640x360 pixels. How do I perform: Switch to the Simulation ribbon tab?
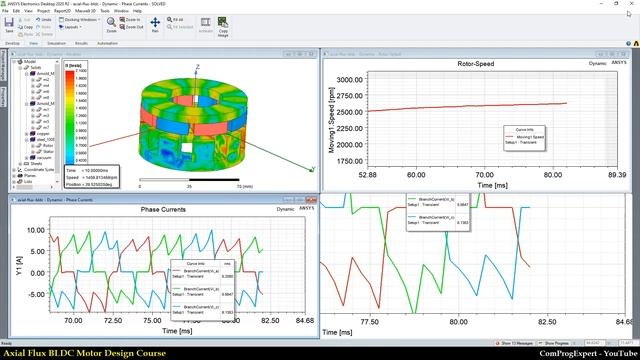tap(56, 43)
